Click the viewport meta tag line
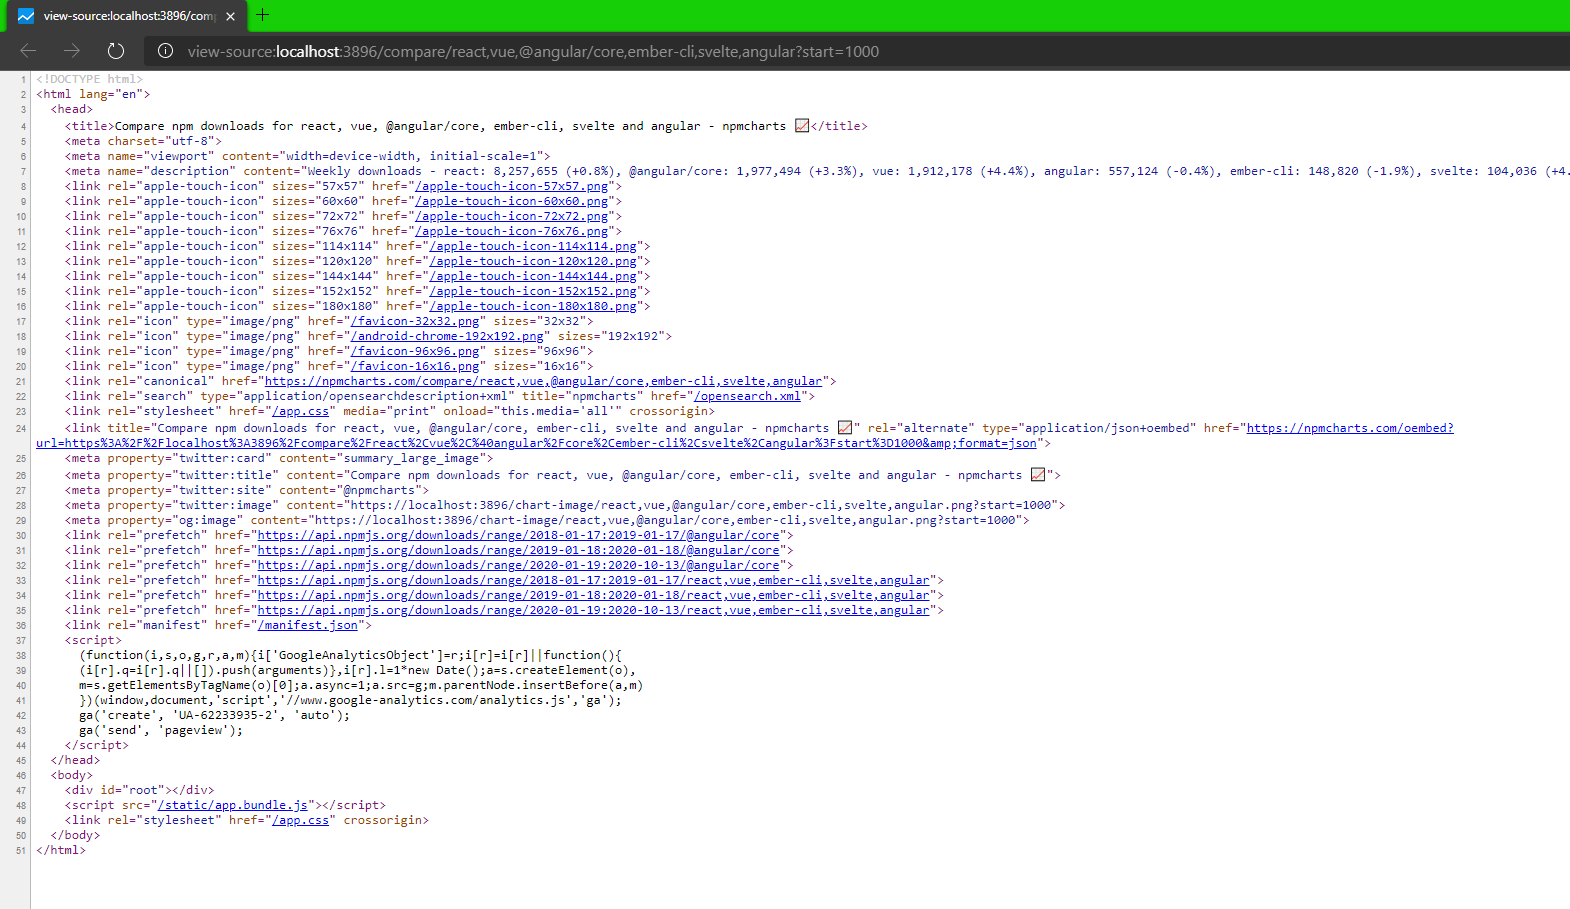 point(308,156)
